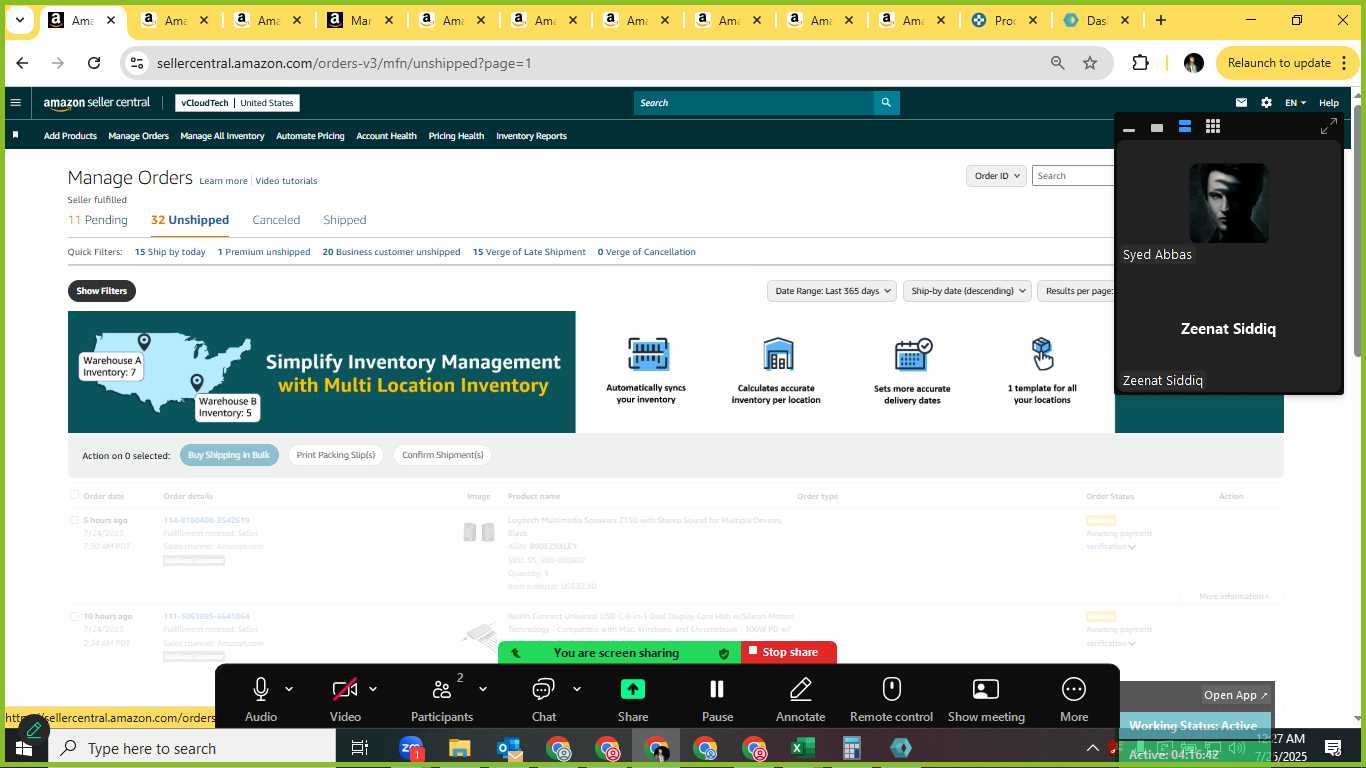Mute the Zoom Audio microphone
The height and width of the screenshot is (768, 1366).
261,689
